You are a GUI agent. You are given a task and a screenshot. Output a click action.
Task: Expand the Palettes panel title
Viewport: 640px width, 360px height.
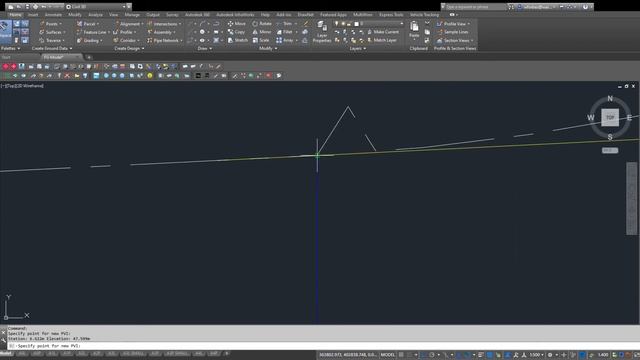point(10,48)
